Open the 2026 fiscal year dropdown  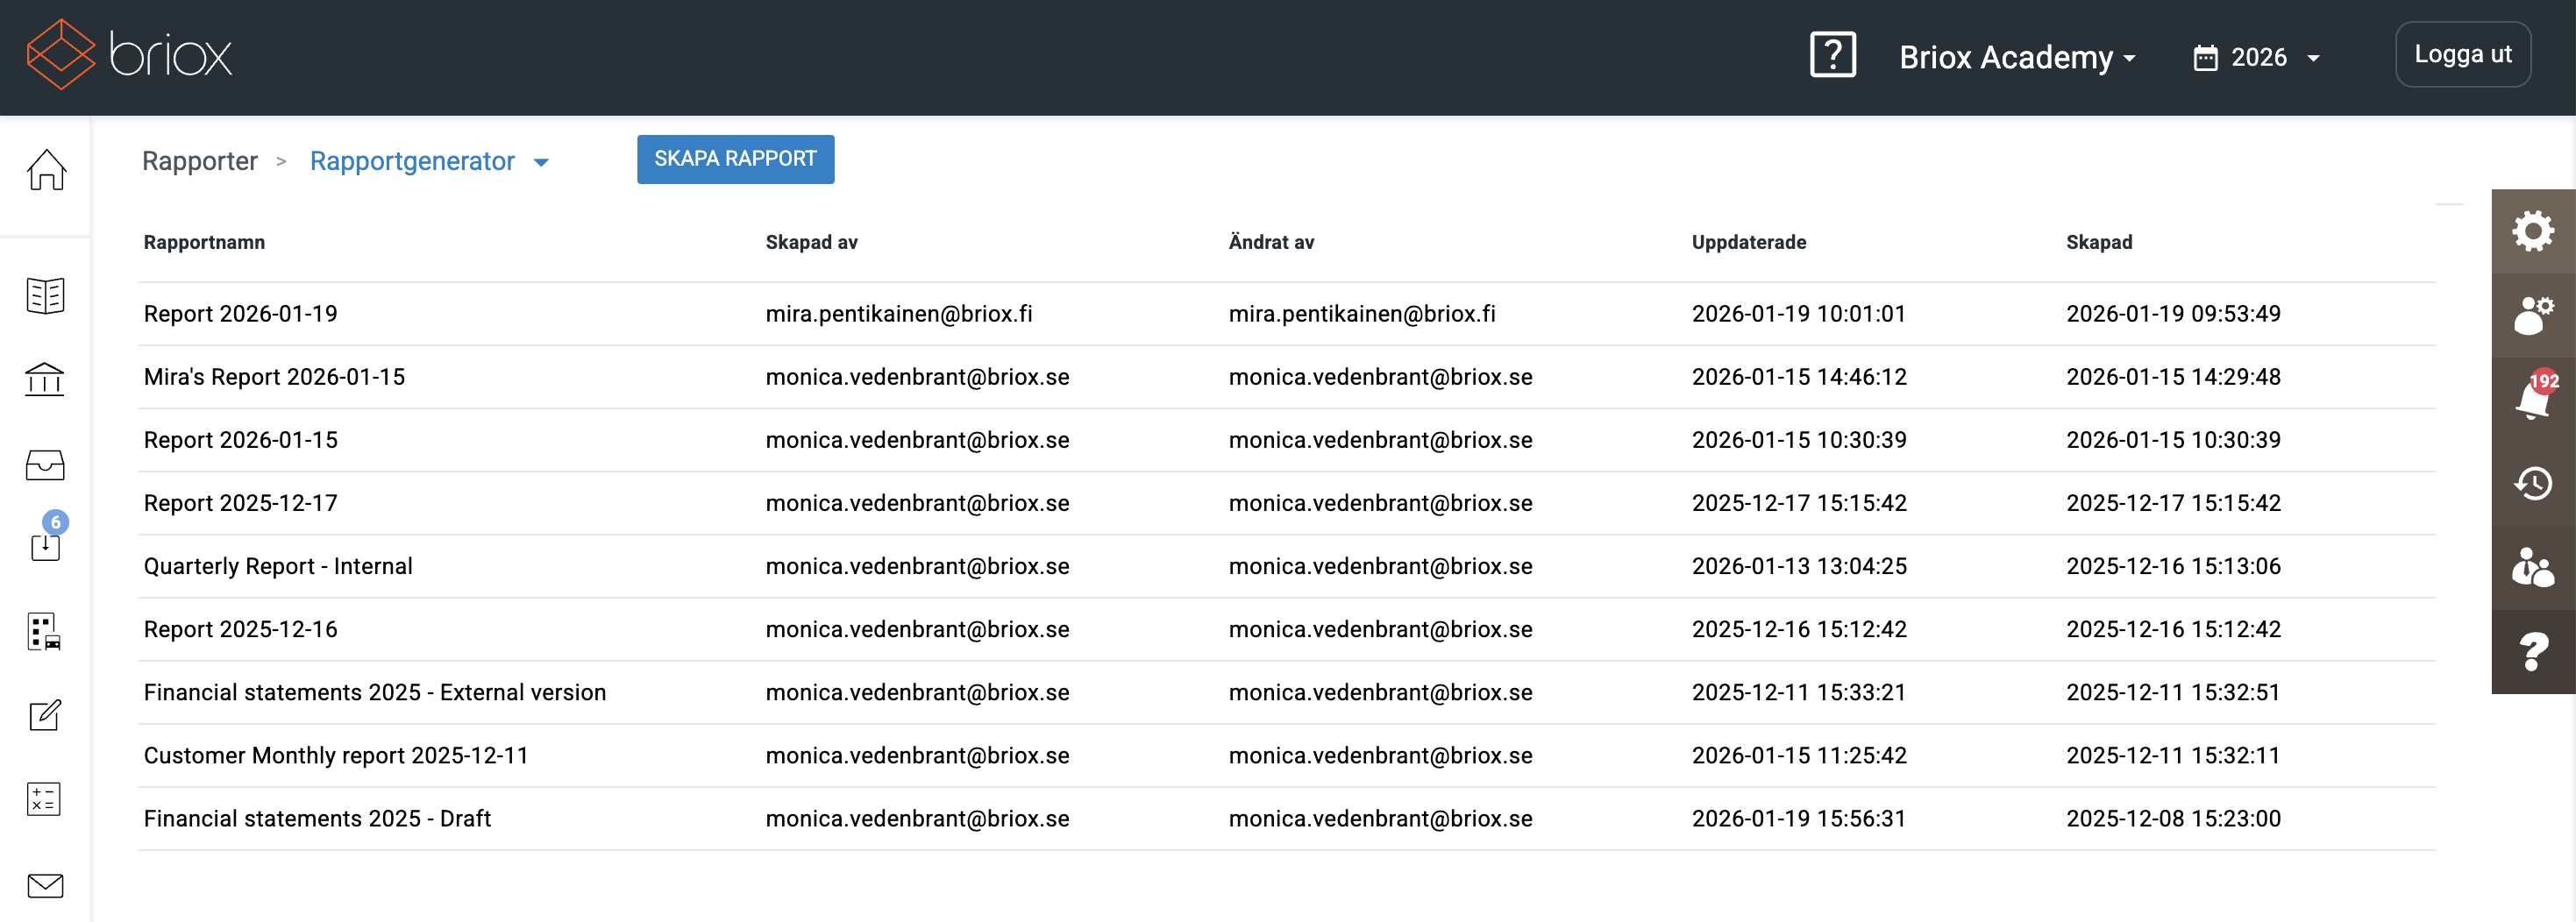click(2256, 58)
